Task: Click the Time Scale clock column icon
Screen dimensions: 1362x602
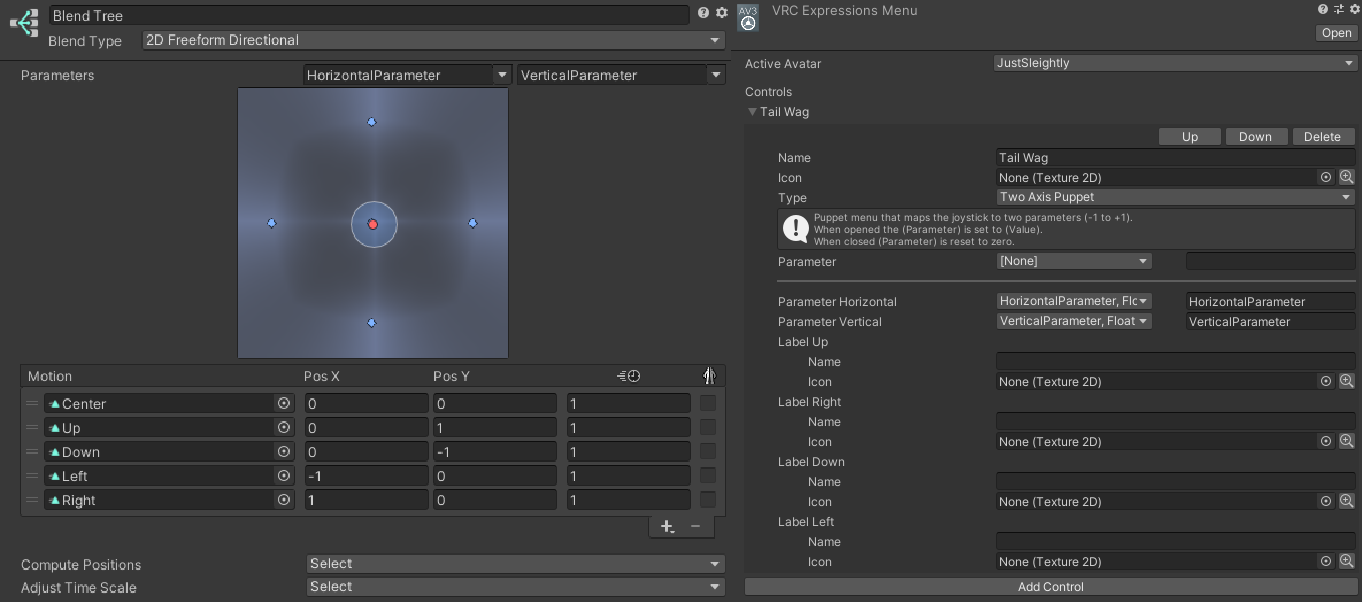Action: 628,376
